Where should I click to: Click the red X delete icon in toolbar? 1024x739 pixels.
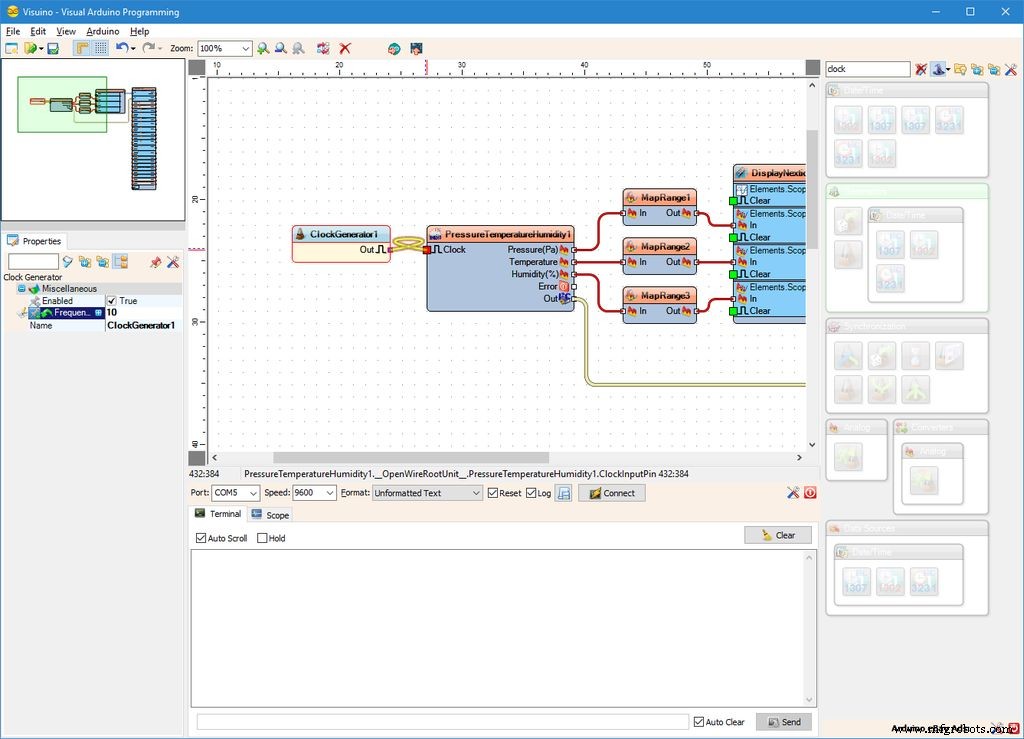tap(345, 48)
